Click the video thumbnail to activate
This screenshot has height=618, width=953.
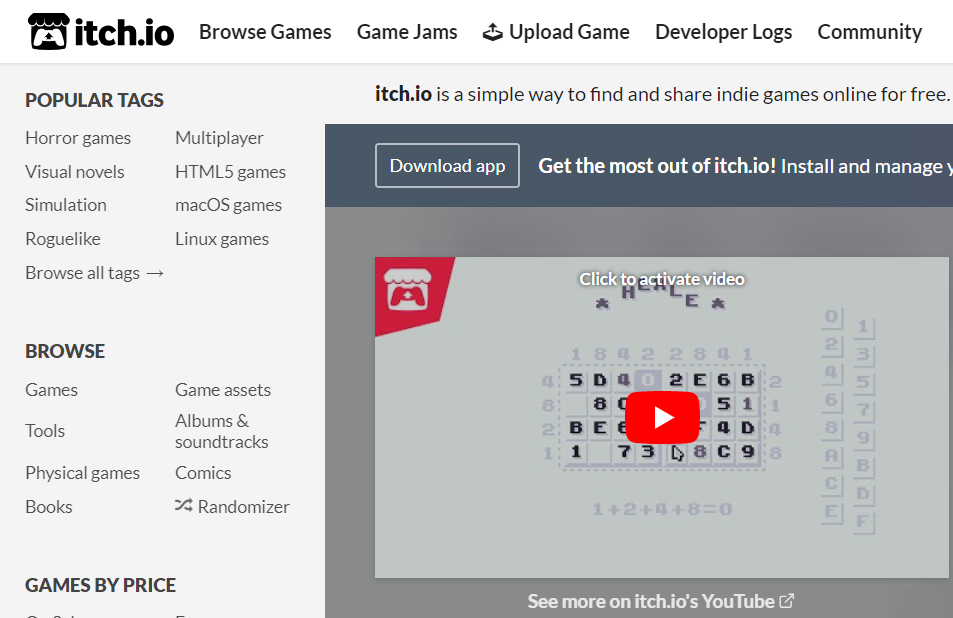coord(662,417)
